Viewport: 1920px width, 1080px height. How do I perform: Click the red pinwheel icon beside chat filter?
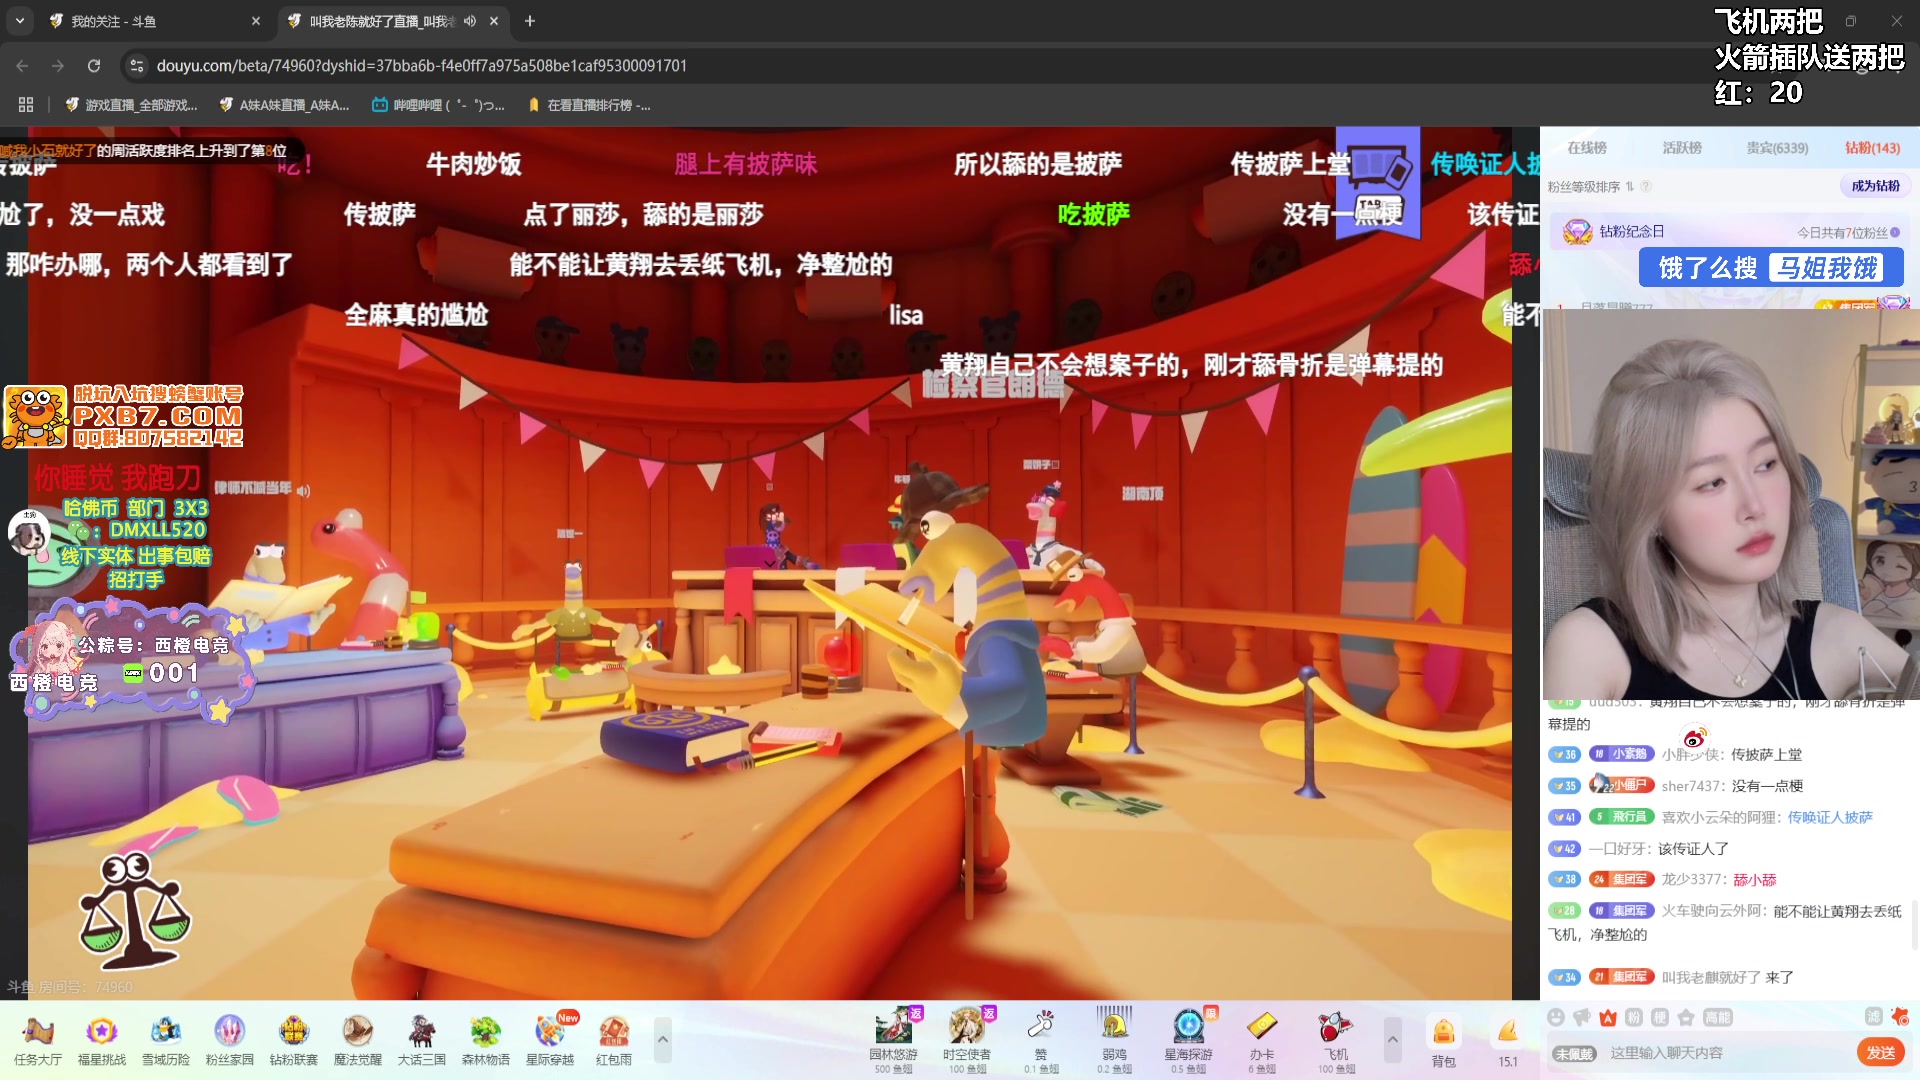tap(1900, 1016)
